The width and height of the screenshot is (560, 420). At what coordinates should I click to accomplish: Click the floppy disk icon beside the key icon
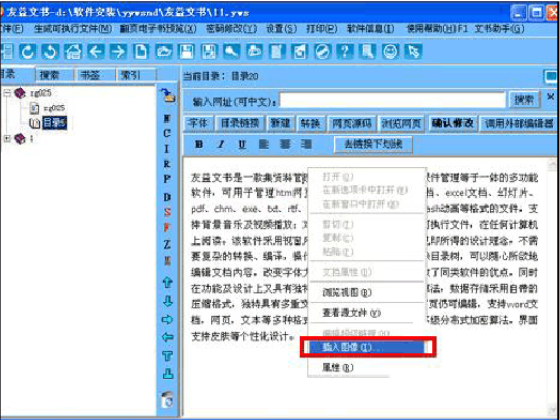click(x=209, y=52)
